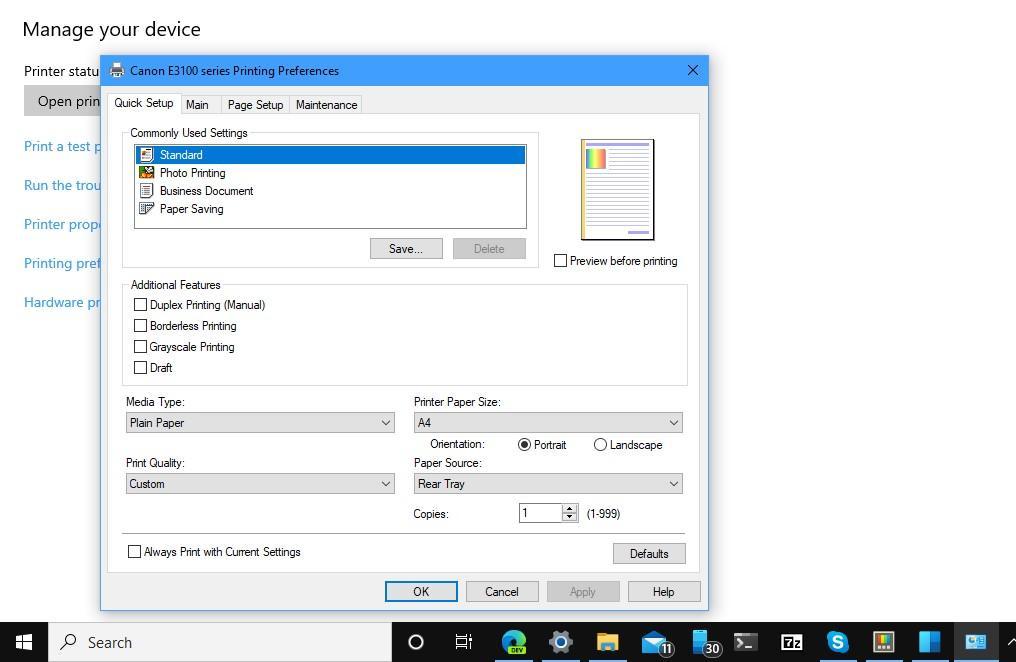Click the Copies number field
The height and width of the screenshot is (662, 1016).
[540, 513]
